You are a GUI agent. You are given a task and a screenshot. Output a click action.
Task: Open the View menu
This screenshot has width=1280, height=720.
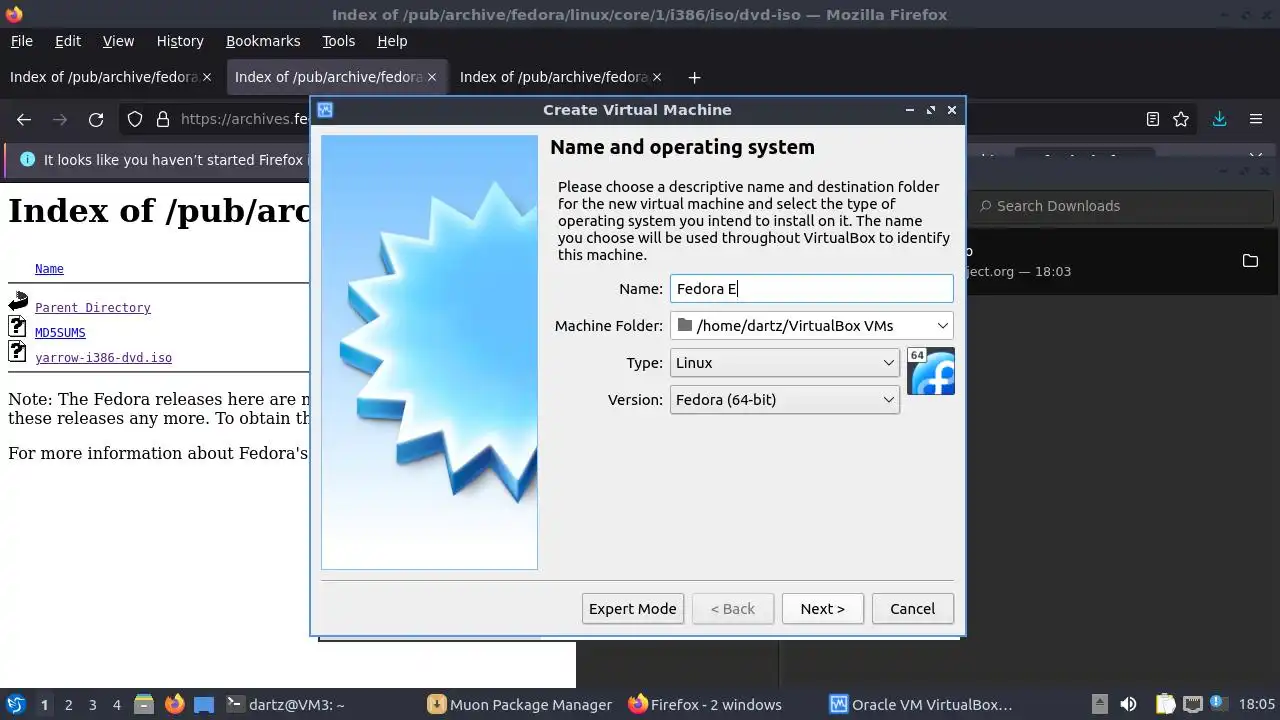click(118, 41)
